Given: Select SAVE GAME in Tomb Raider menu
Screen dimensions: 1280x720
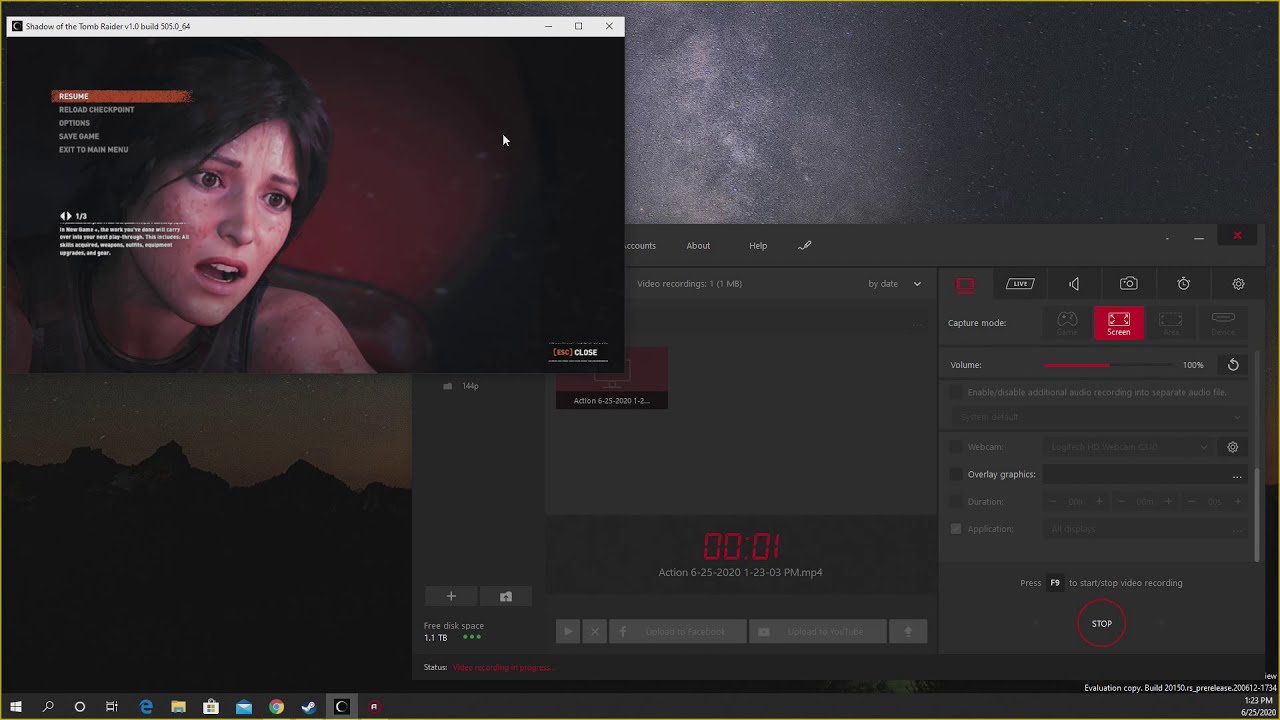Looking at the screenshot, I should click(x=79, y=136).
